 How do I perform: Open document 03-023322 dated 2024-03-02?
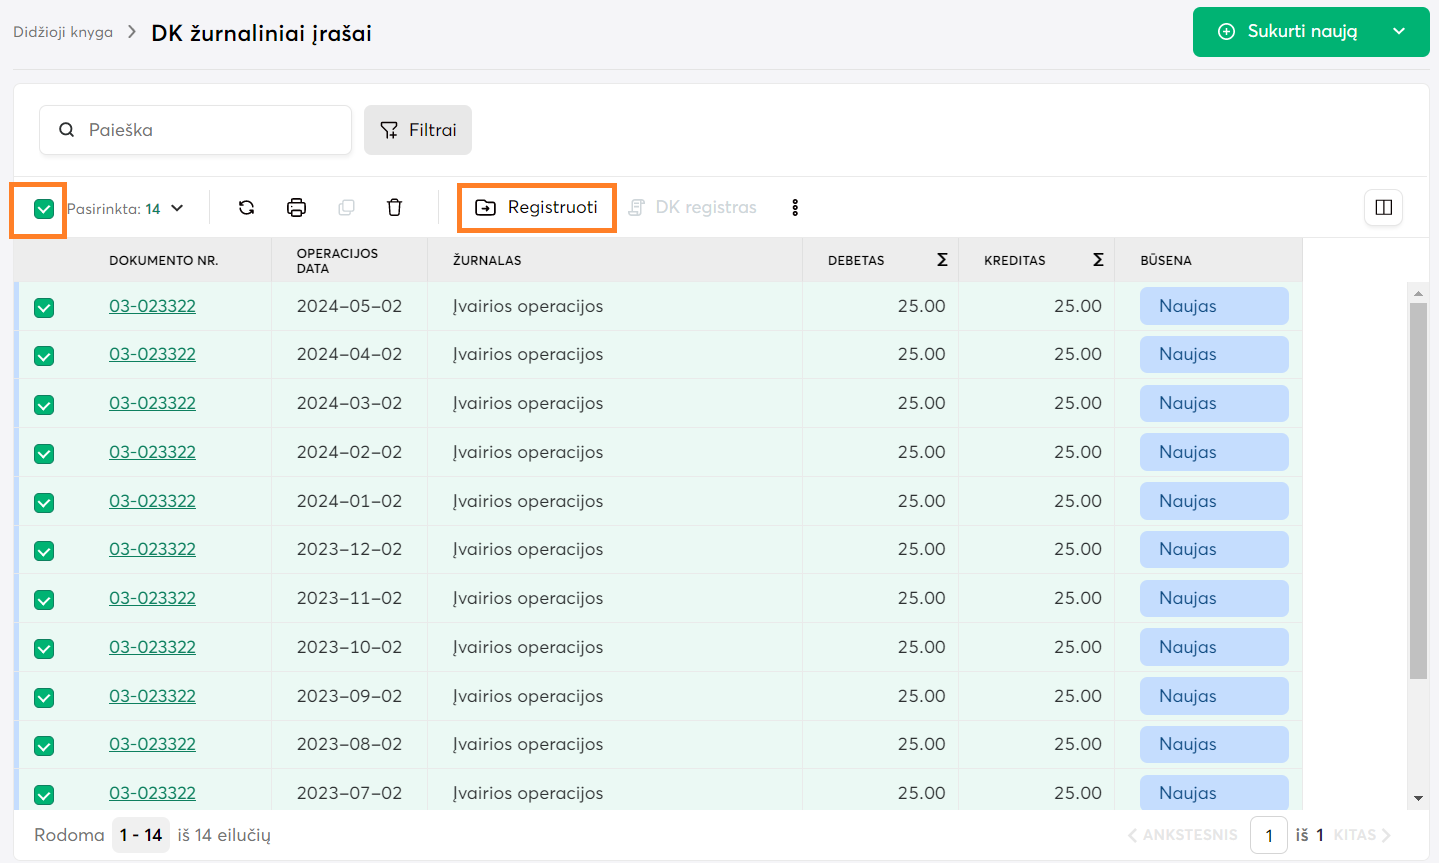point(152,403)
